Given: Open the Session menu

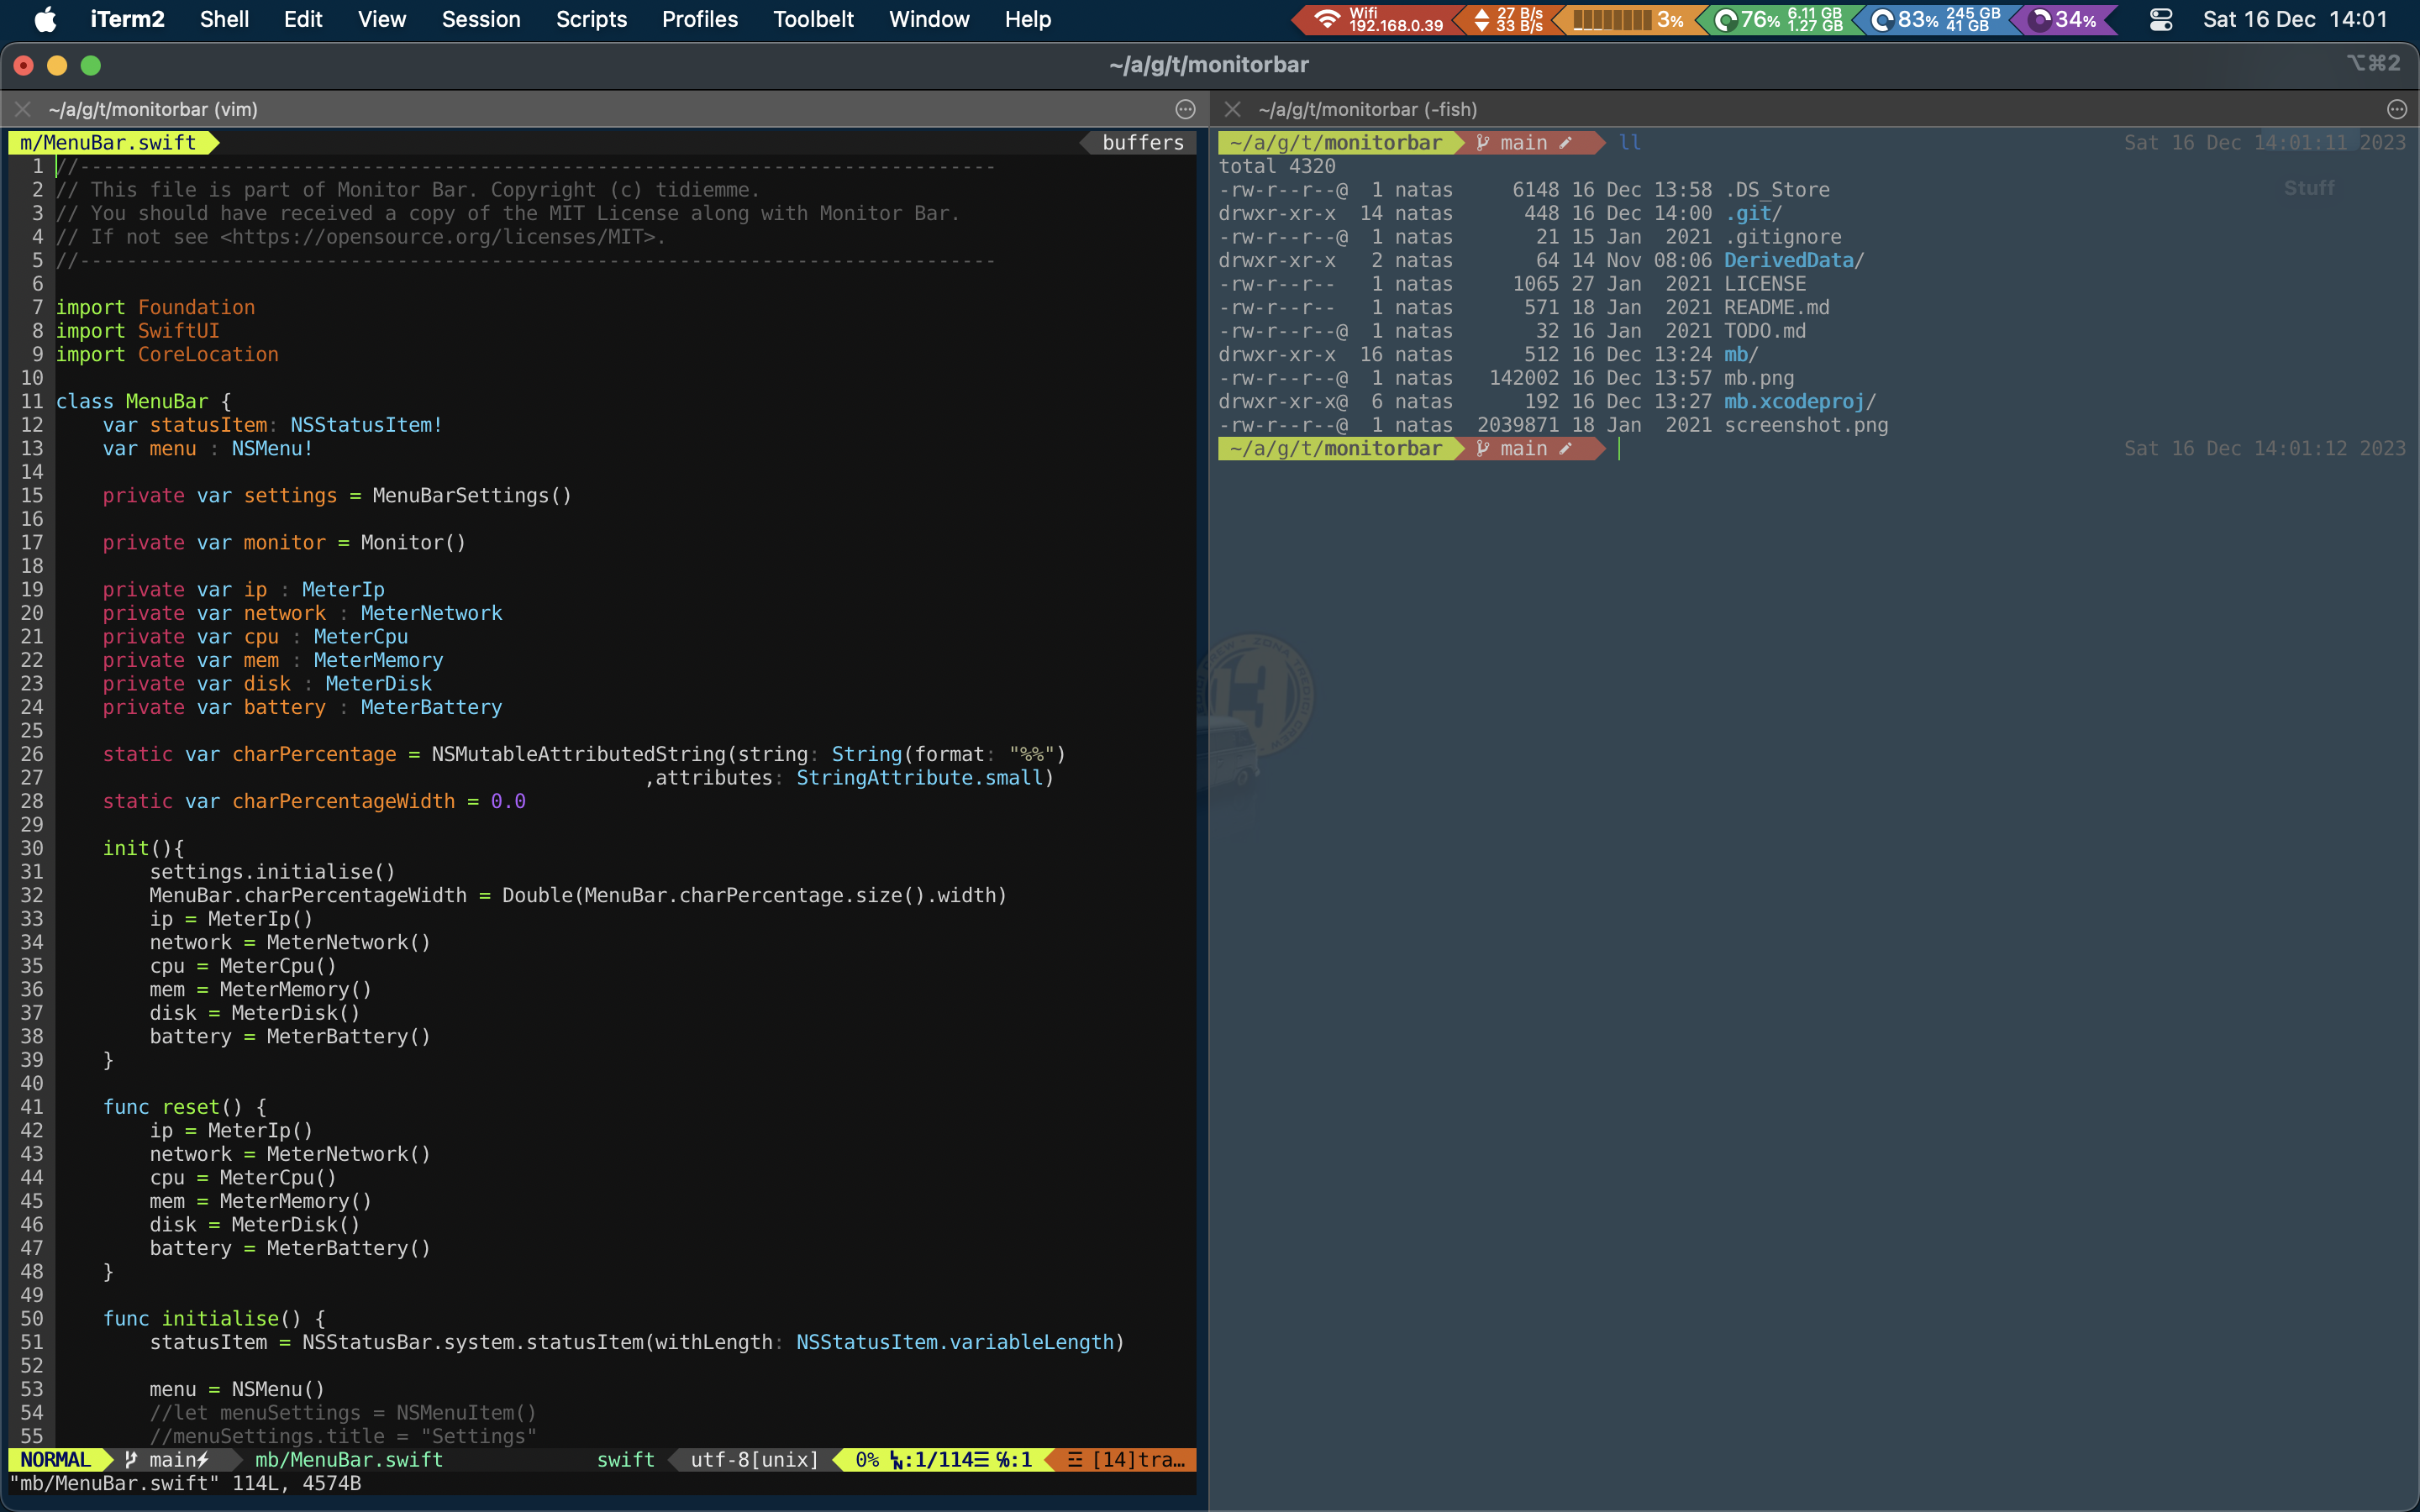Looking at the screenshot, I should pyautogui.click(x=481, y=19).
